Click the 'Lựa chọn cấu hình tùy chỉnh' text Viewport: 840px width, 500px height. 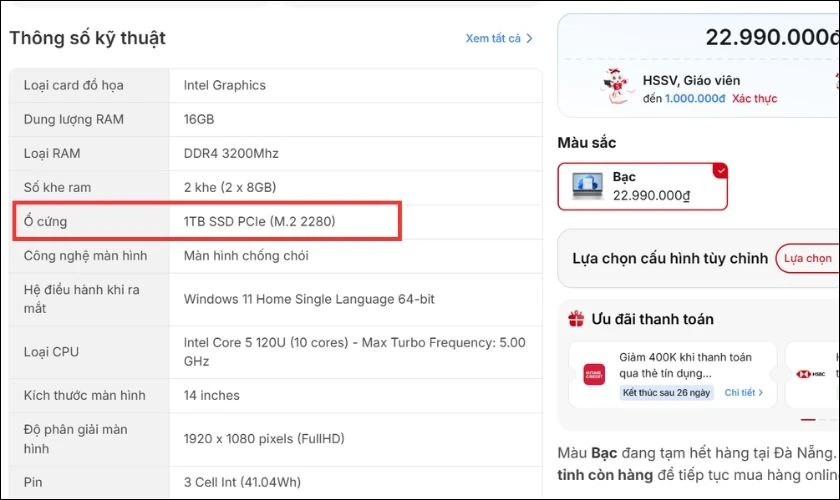pyautogui.click(x=670, y=258)
